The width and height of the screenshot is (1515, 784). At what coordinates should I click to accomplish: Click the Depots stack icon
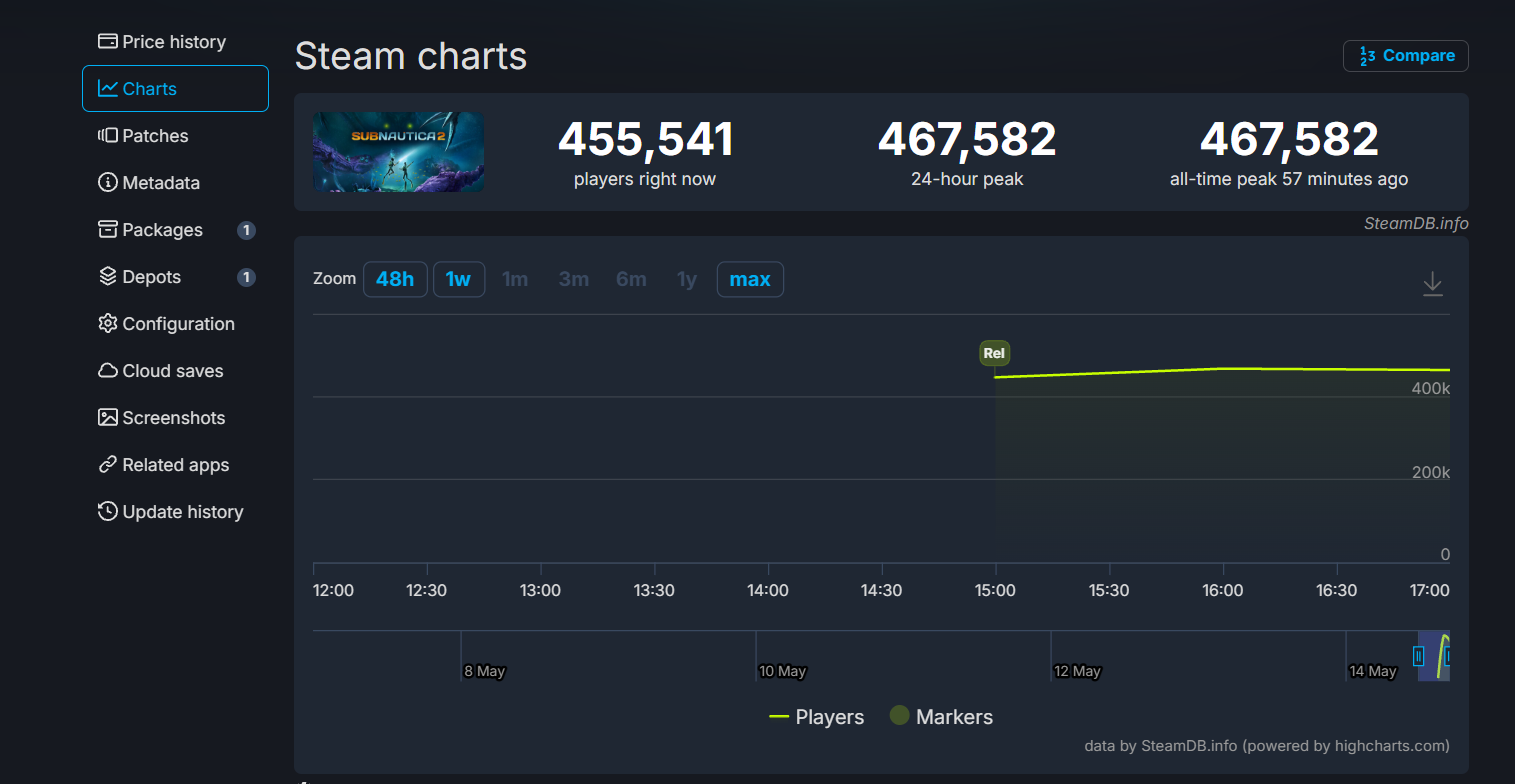(108, 277)
